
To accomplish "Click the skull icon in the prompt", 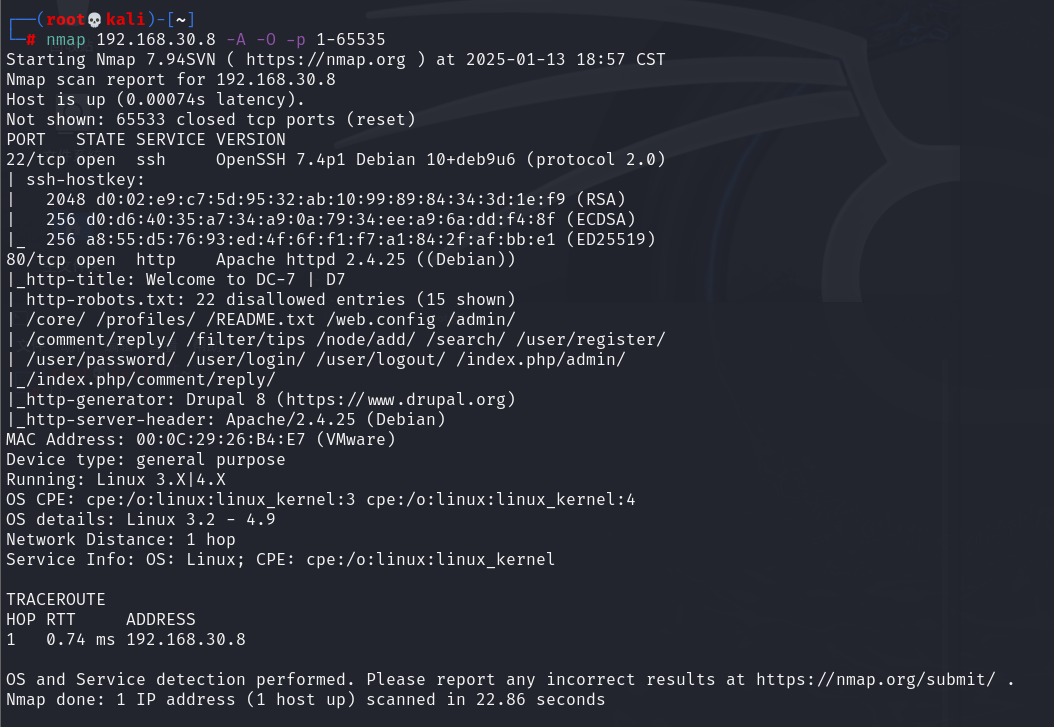I will [x=95, y=19].
